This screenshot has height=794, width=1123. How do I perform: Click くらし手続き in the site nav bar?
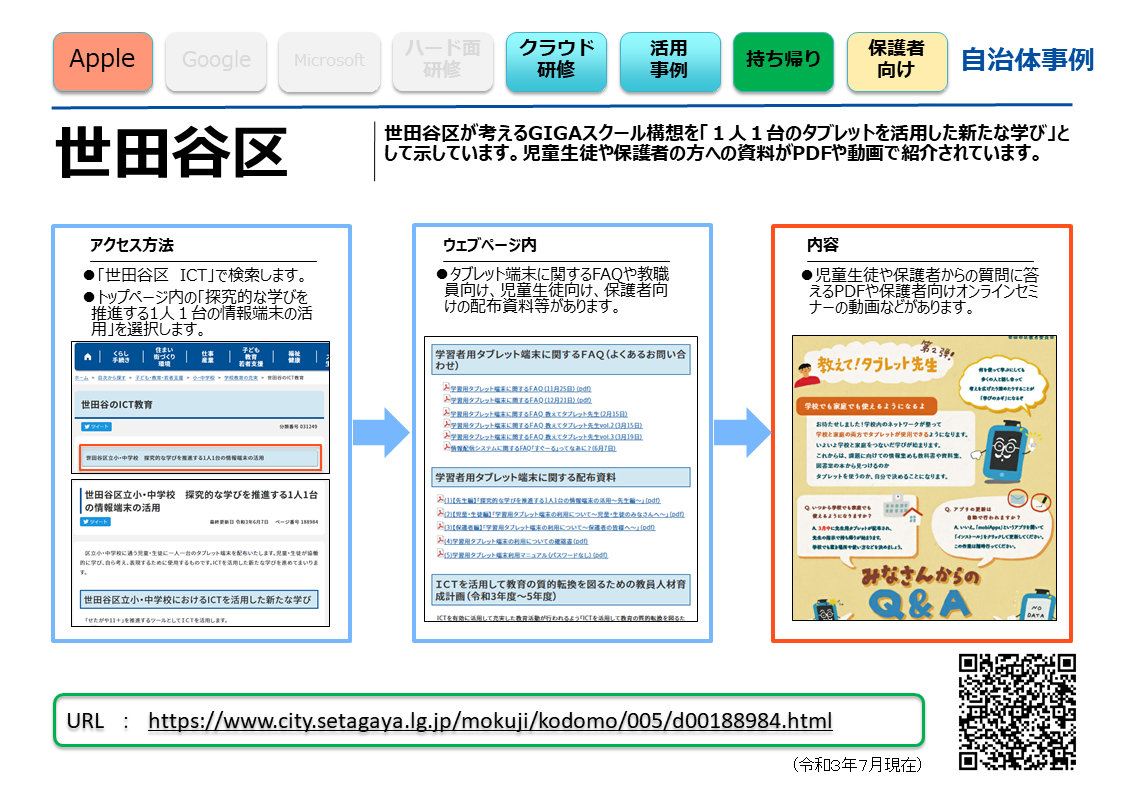[x=121, y=356]
